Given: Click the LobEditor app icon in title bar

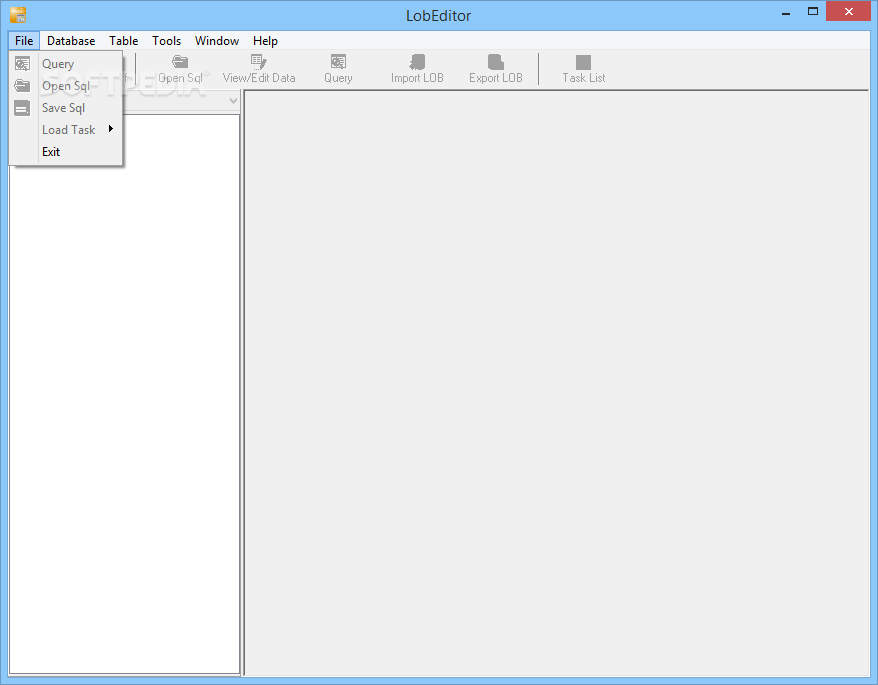Looking at the screenshot, I should click(x=18, y=15).
